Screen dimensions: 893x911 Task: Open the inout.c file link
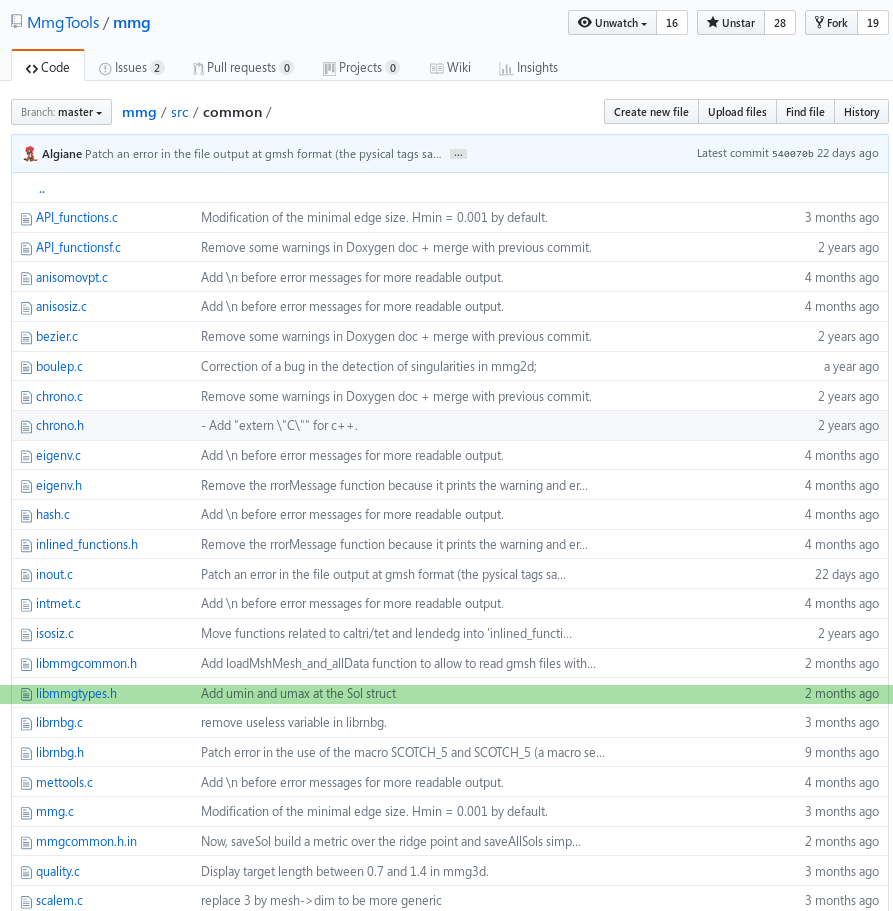54,575
